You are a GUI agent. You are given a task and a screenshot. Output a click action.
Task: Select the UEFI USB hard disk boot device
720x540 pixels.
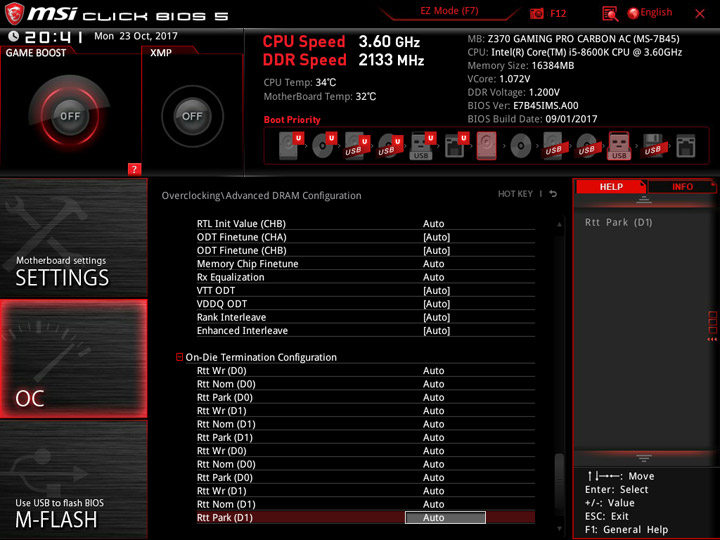(357, 146)
